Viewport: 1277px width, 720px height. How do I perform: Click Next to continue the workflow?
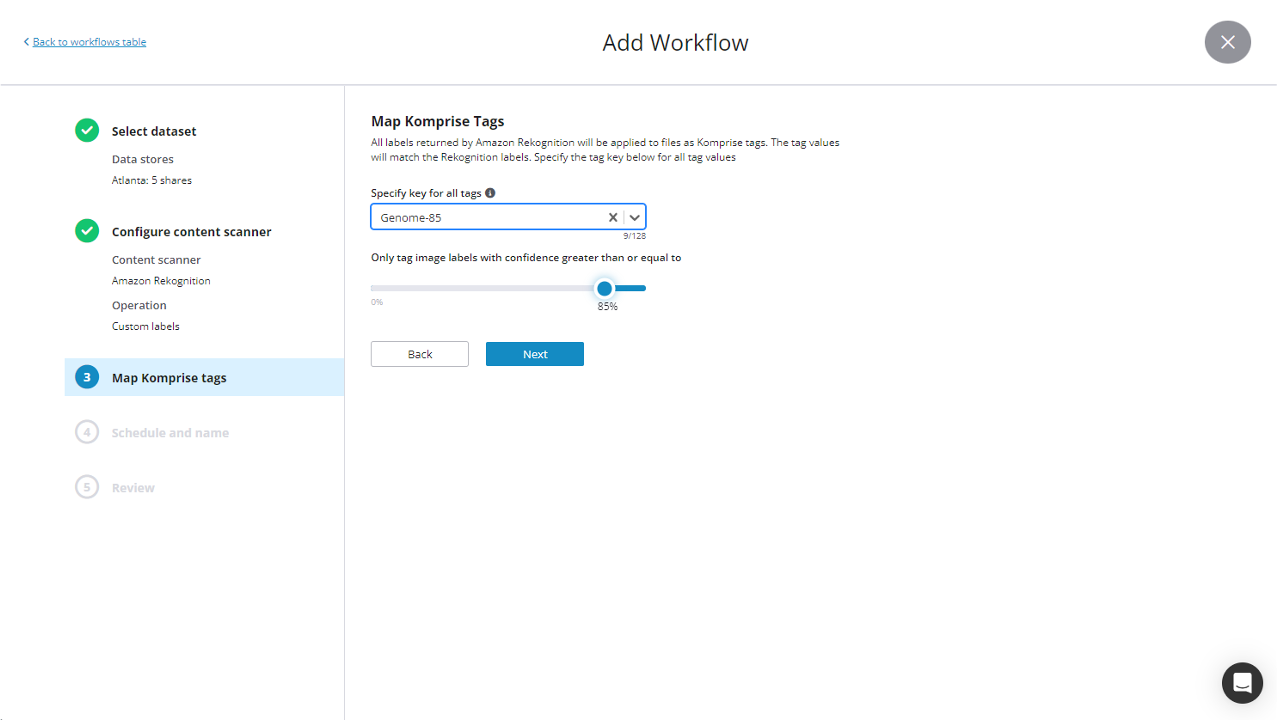(x=534, y=354)
